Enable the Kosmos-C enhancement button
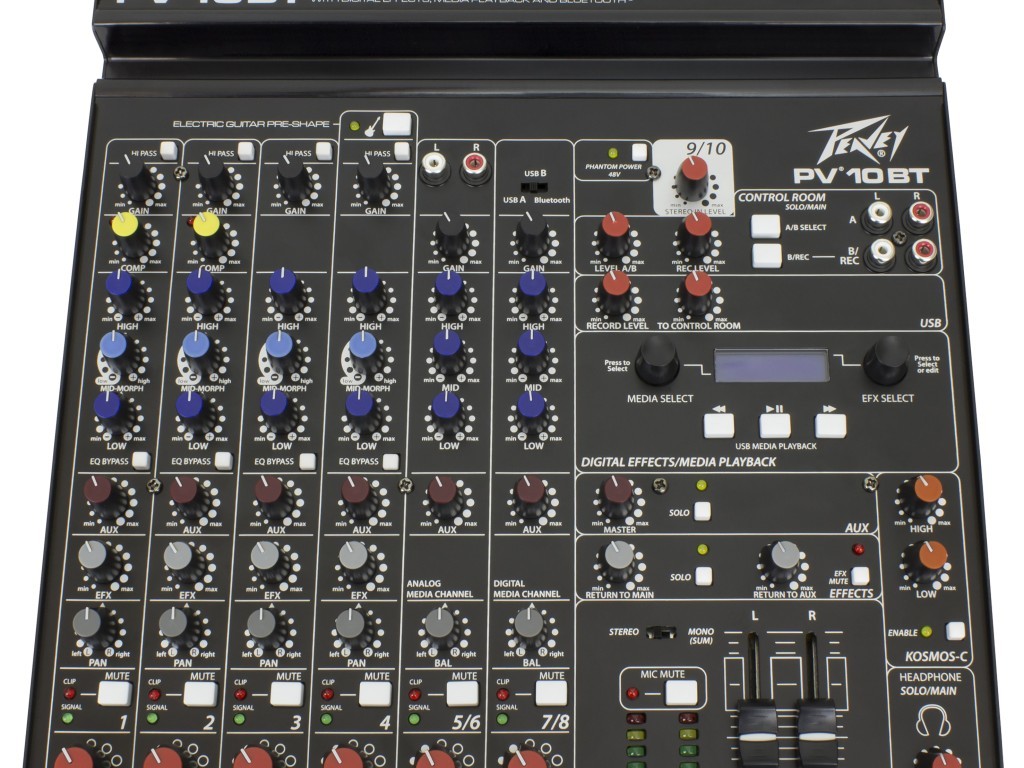This screenshot has height=768, width=1024. pyautogui.click(x=956, y=631)
